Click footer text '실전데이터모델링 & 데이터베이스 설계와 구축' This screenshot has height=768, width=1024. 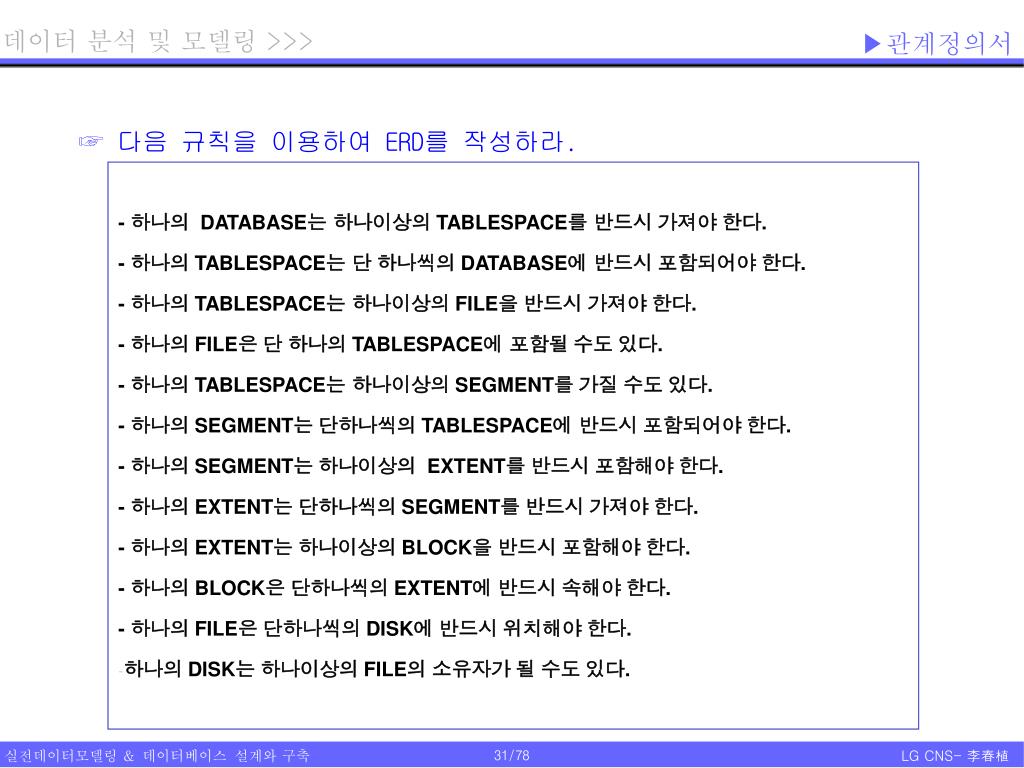(x=157, y=756)
